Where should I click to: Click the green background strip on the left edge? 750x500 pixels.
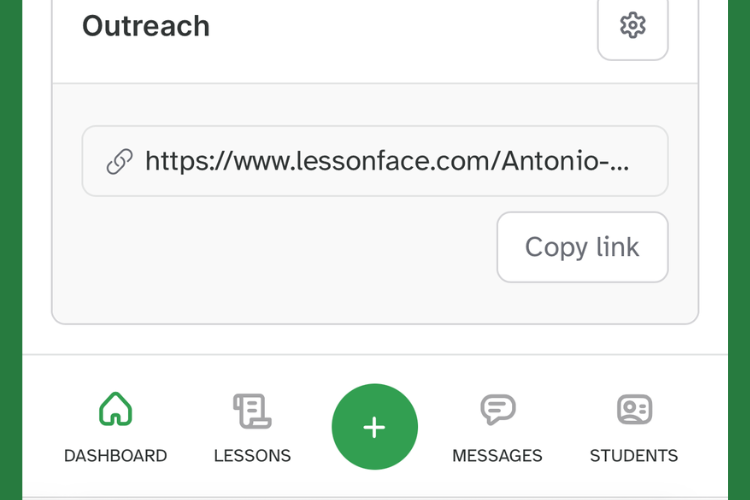(11, 250)
